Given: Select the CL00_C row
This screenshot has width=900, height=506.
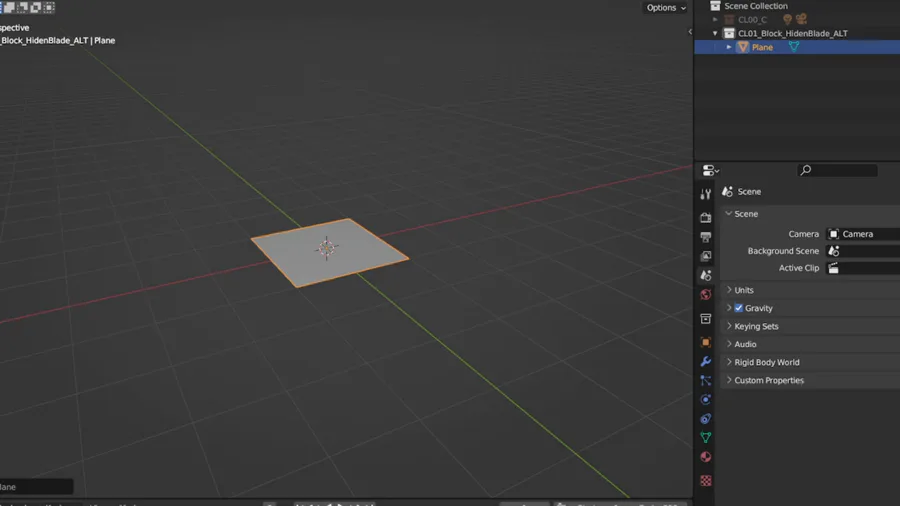Looking at the screenshot, I should 797,20.
